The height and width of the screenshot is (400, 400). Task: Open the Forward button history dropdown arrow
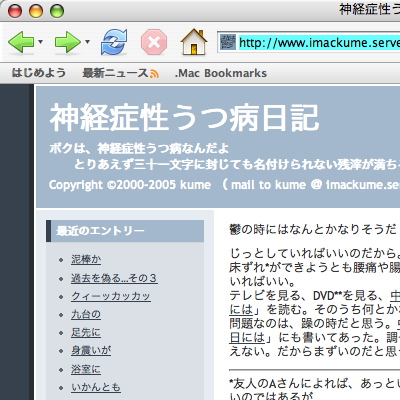(87, 42)
